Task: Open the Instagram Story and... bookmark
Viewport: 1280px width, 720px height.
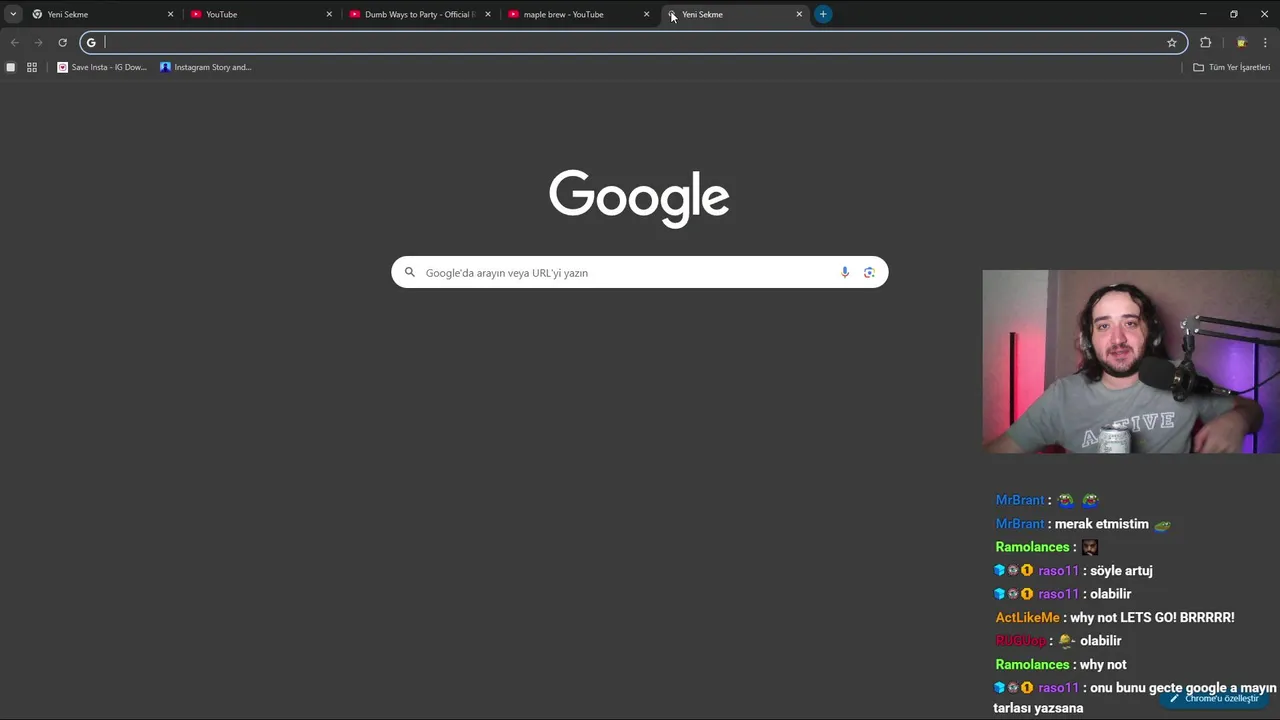Action: (x=206, y=67)
